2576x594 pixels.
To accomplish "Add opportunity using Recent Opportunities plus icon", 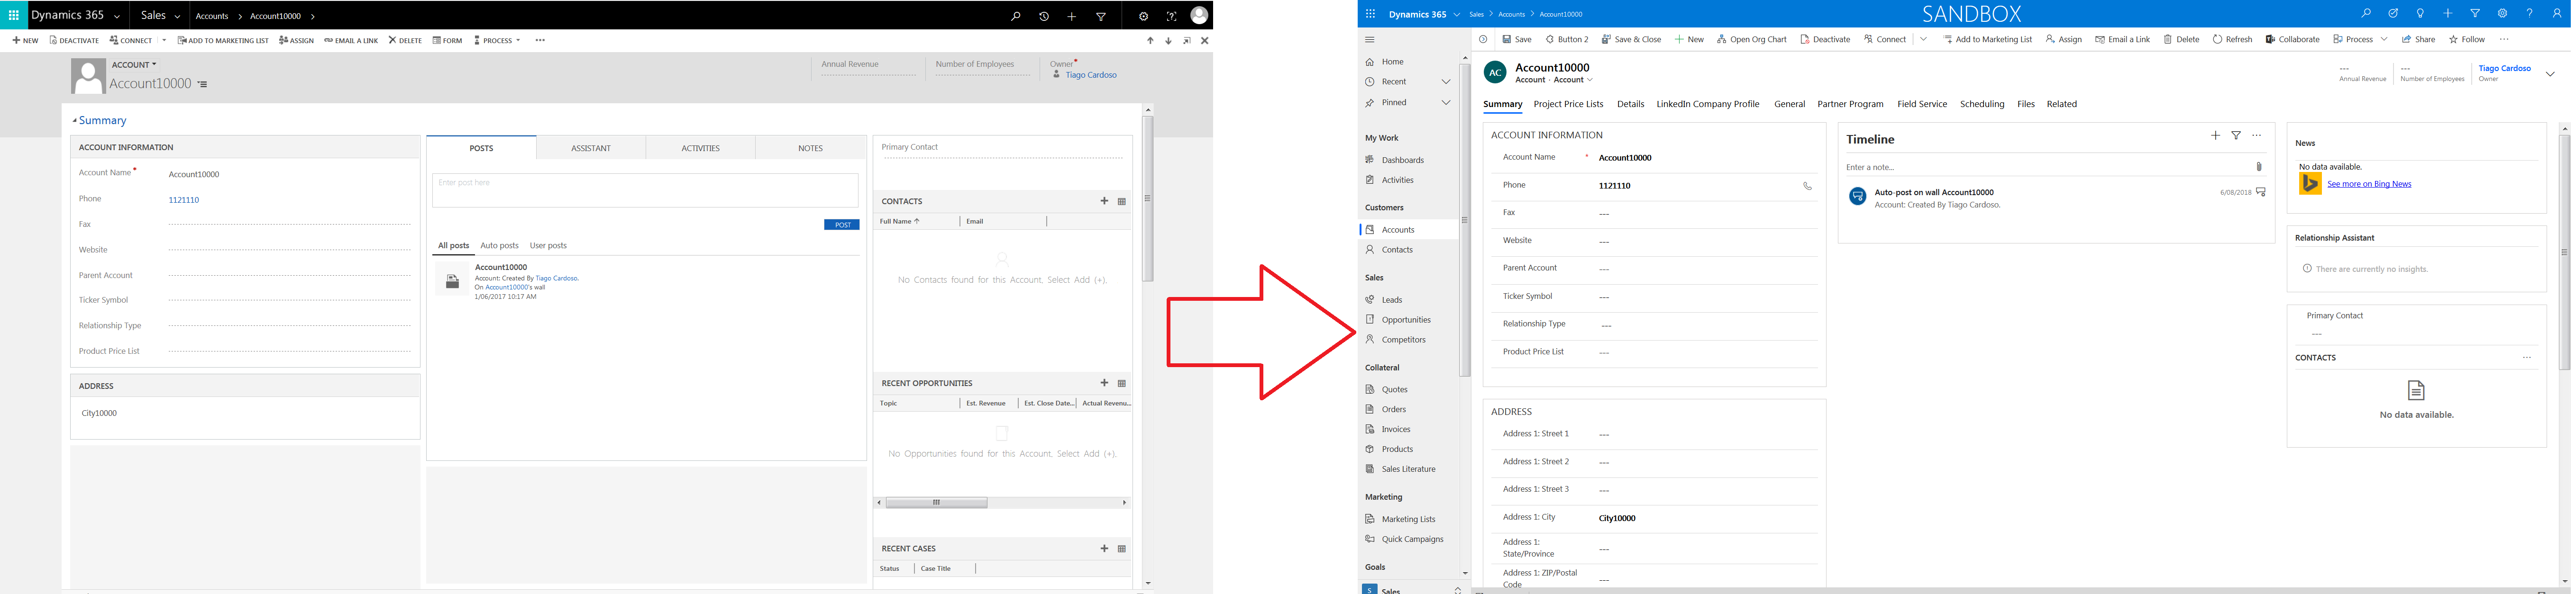I will [x=1104, y=383].
